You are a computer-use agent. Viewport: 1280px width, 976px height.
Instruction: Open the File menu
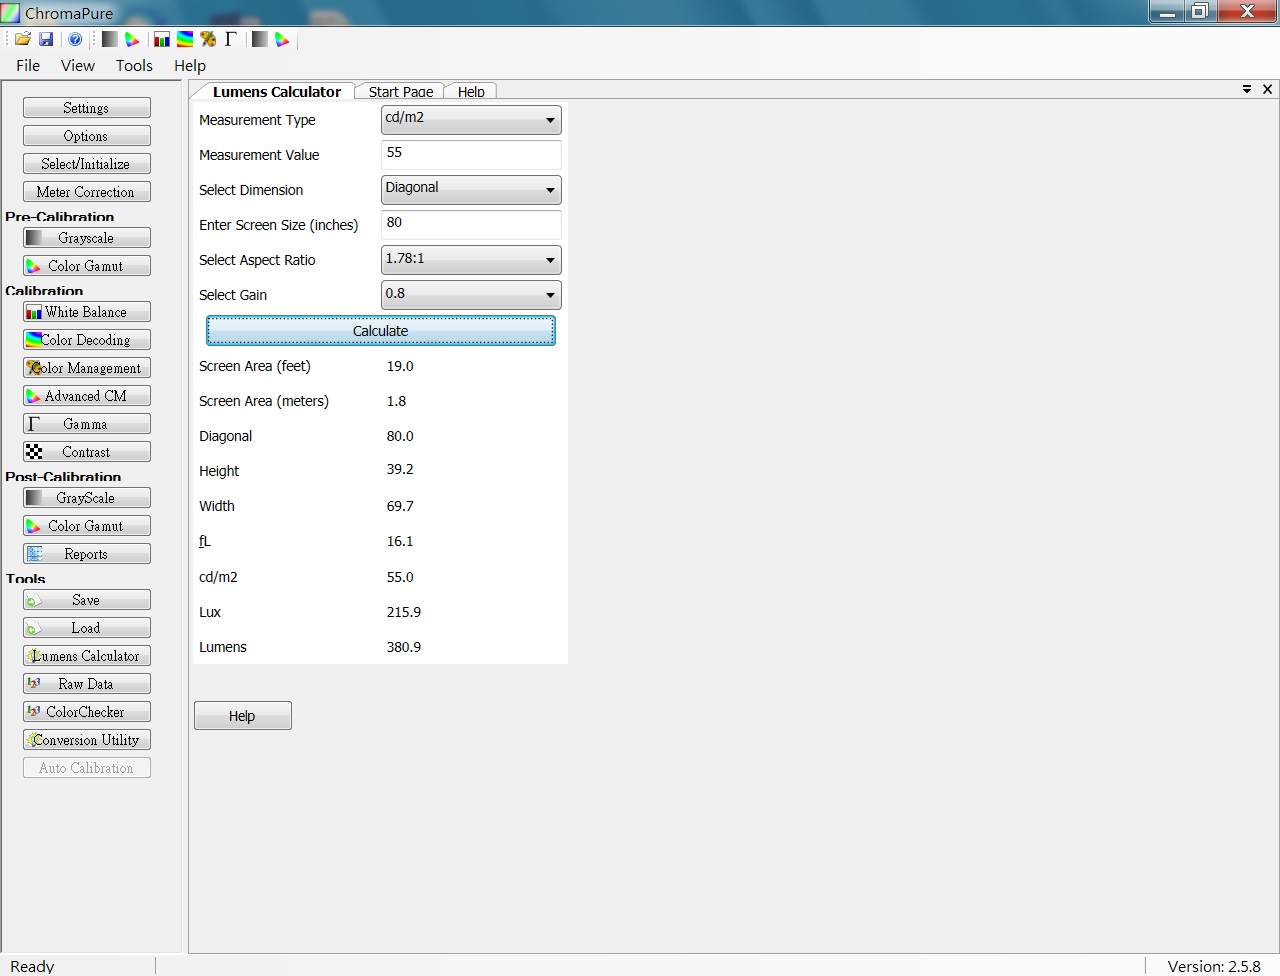28,65
